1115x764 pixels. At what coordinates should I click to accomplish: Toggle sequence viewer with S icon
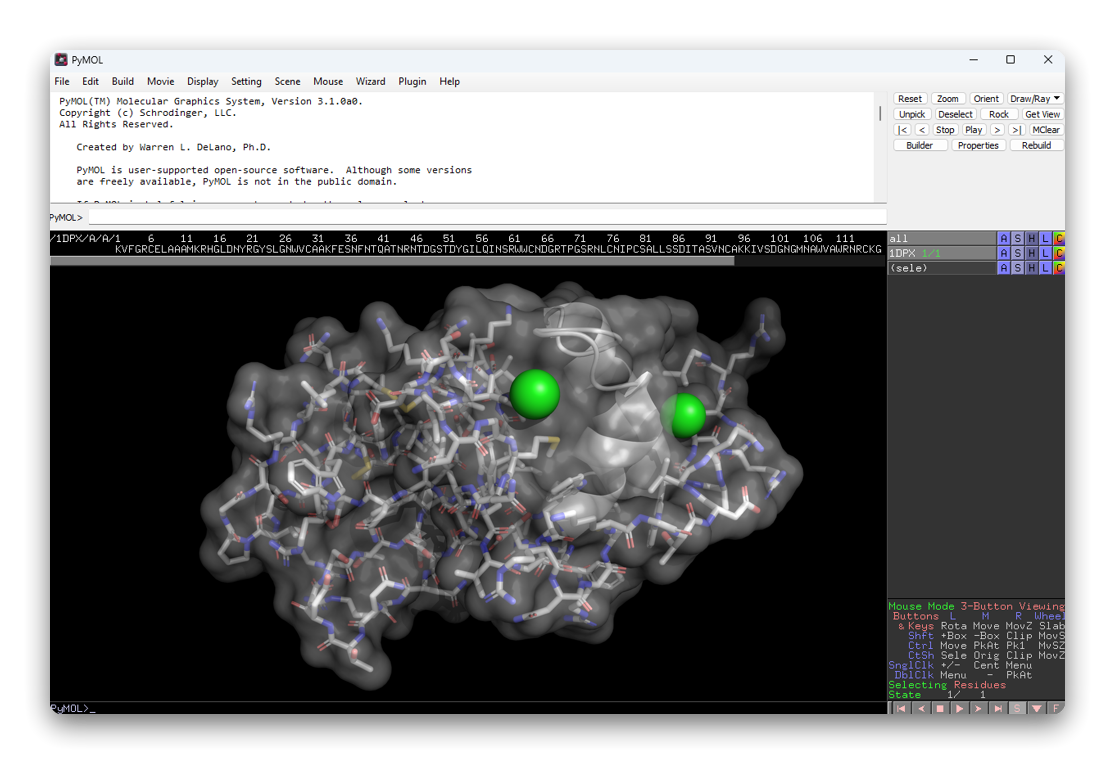1017,709
